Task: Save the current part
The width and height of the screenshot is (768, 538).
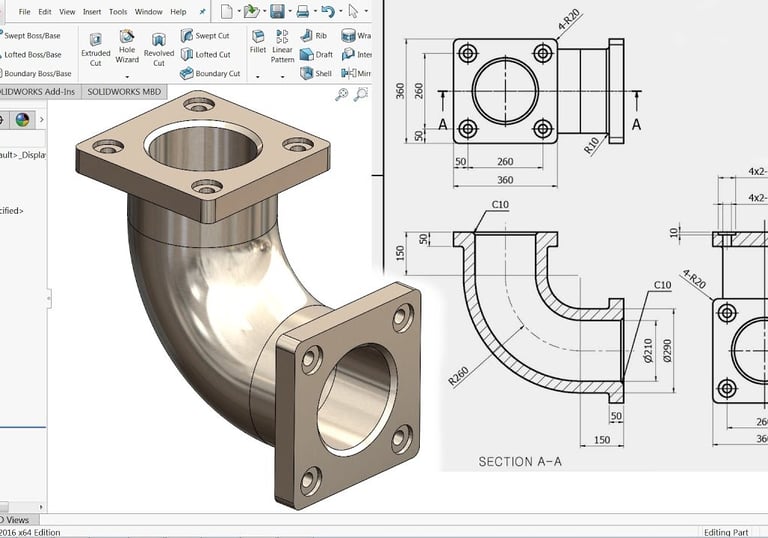Action: point(277,11)
